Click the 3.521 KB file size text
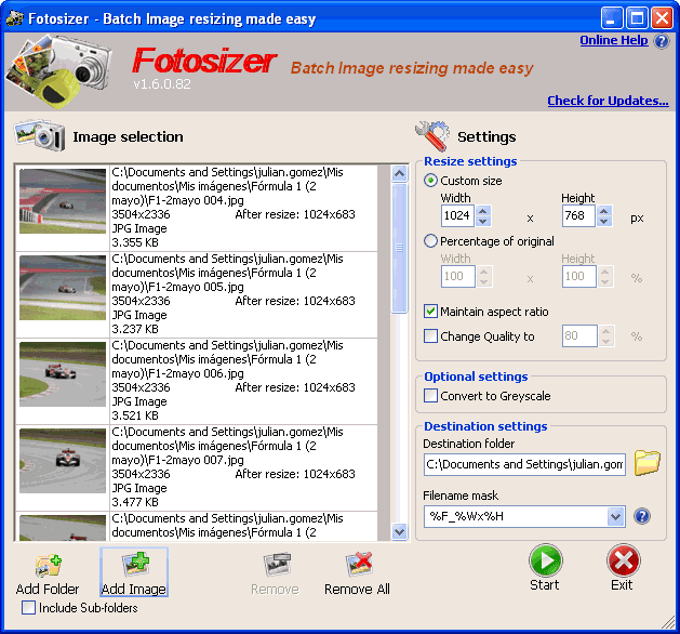This screenshot has height=634, width=680. click(135, 415)
